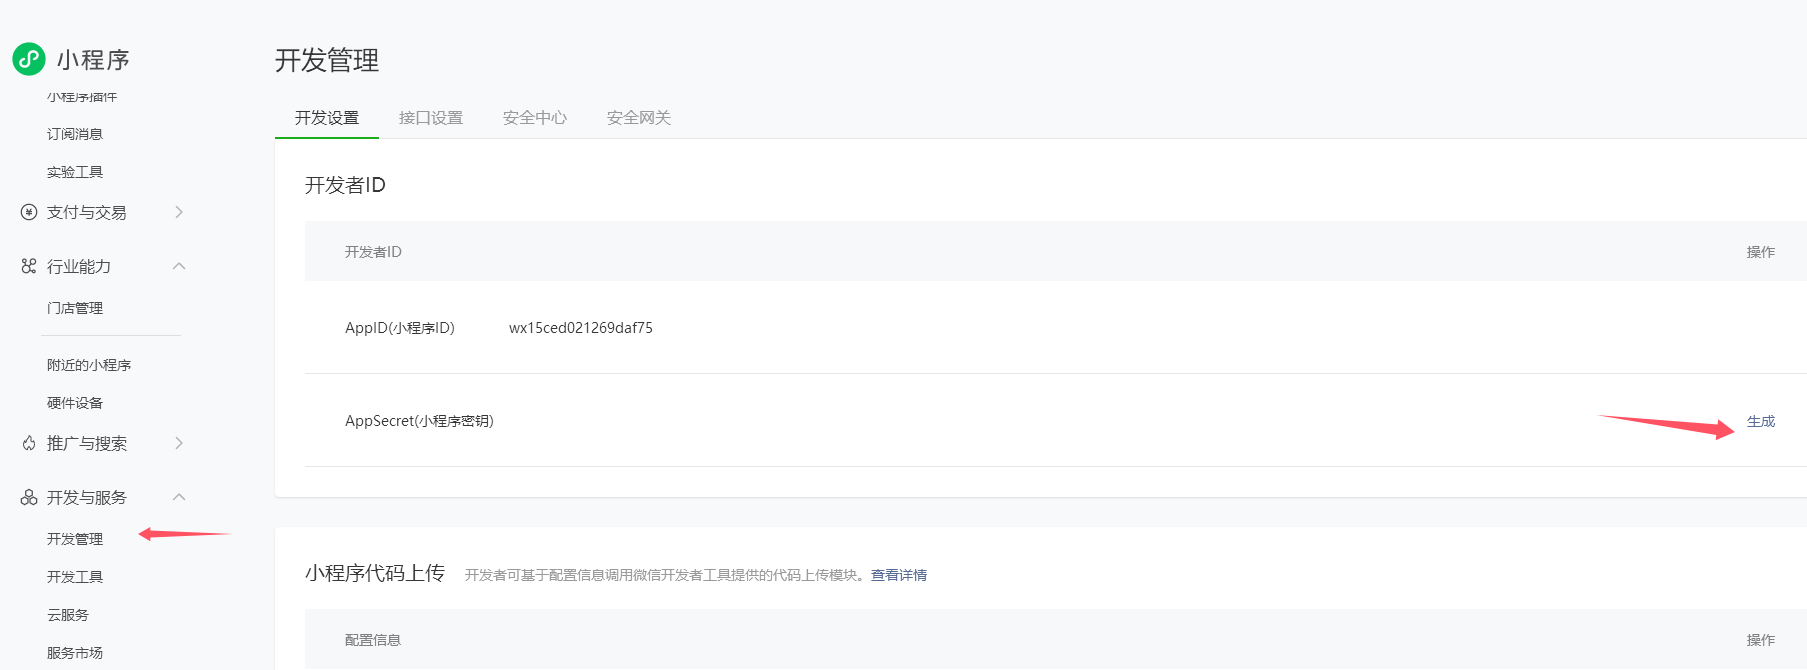
Task: Click the green Mini Program logo icon
Action: click(29, 59)
